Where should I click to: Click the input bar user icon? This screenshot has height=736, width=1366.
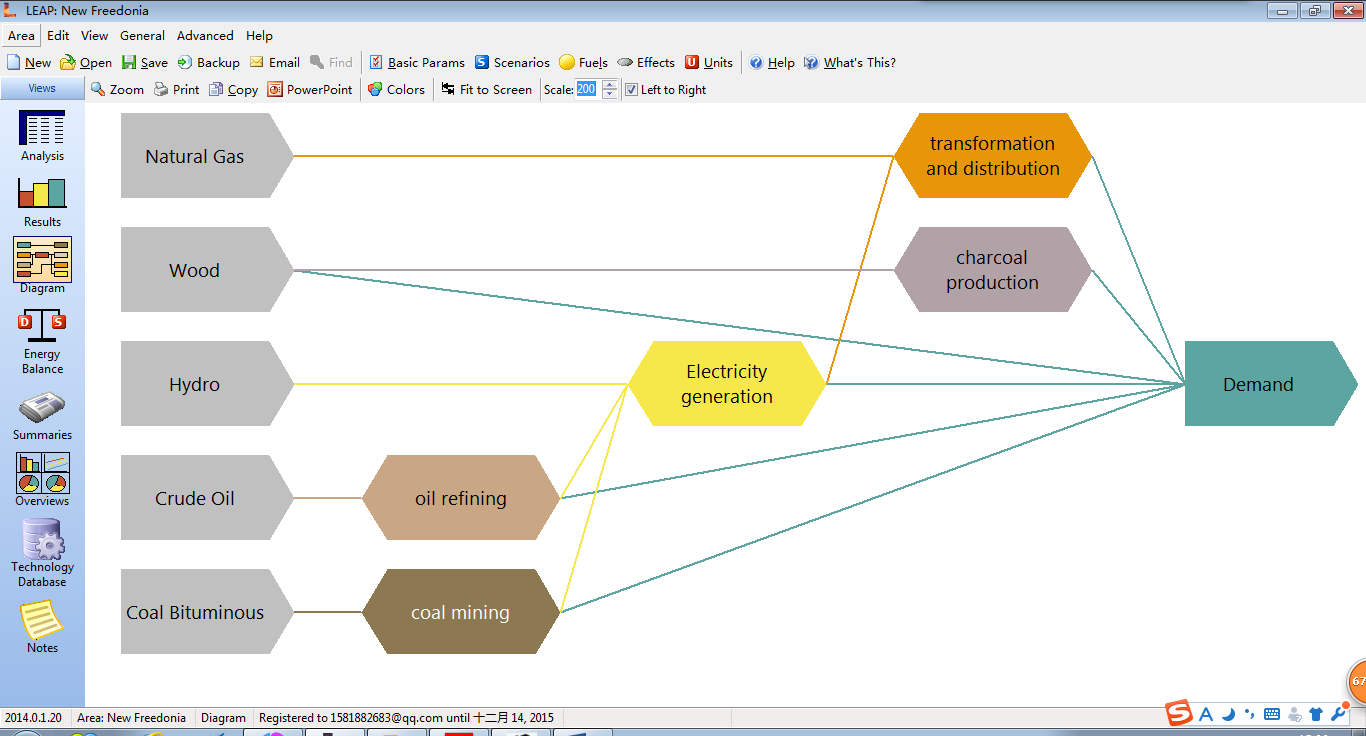coord(1295,714)
